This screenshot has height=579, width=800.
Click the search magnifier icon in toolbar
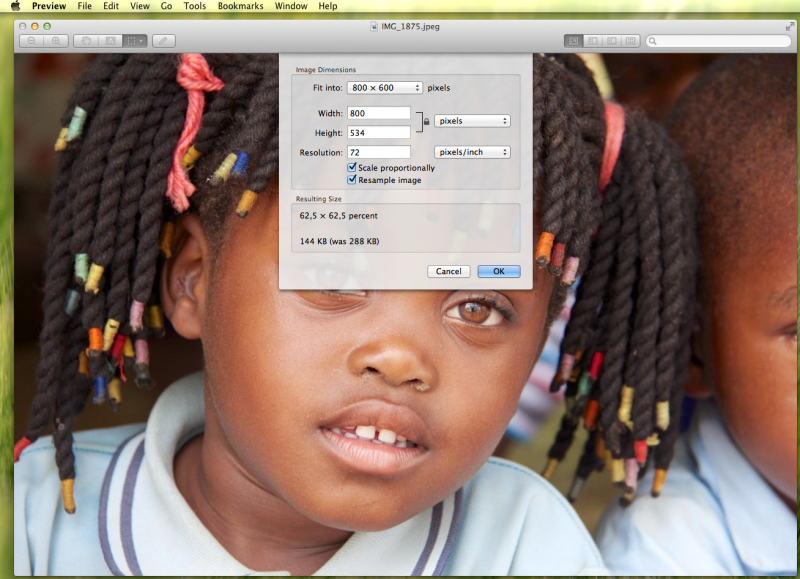click(x=653, y=41)
